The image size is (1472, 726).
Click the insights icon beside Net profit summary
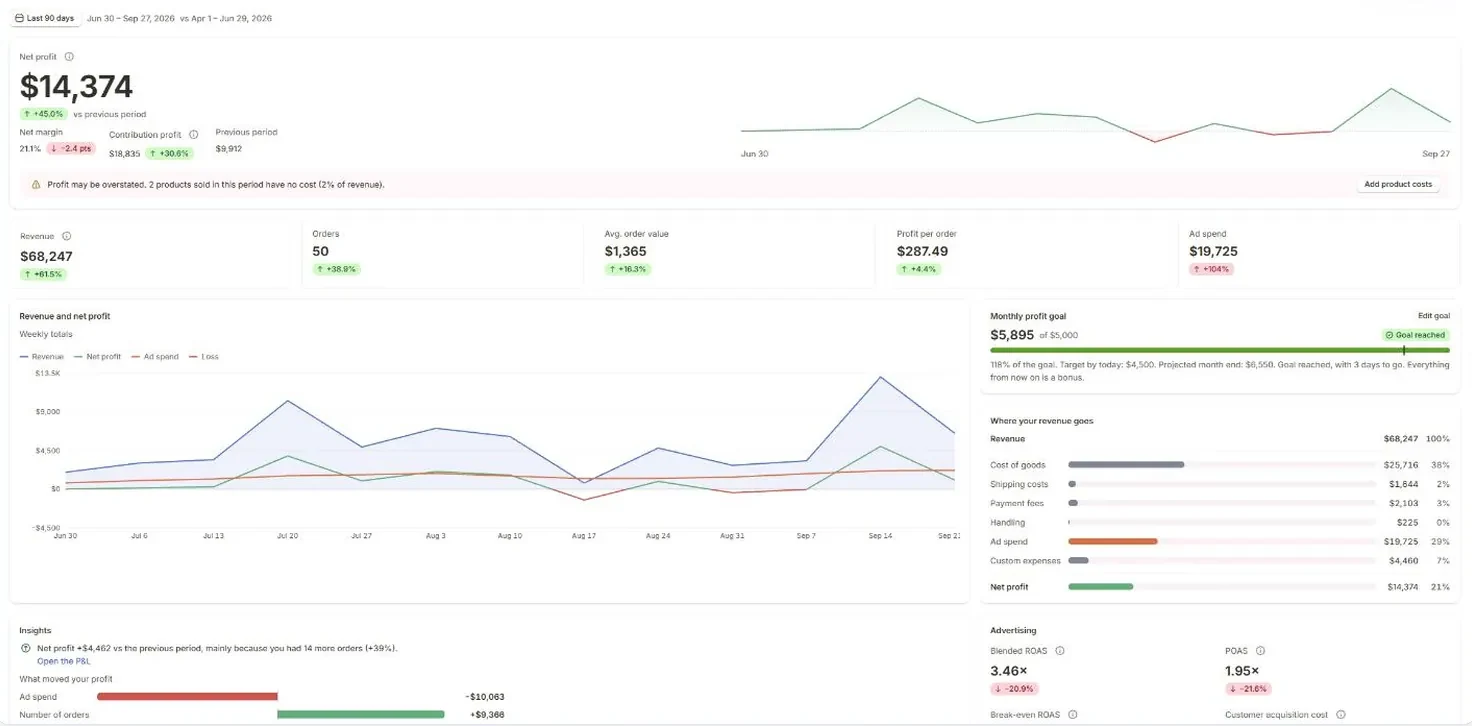pos(27,648)
